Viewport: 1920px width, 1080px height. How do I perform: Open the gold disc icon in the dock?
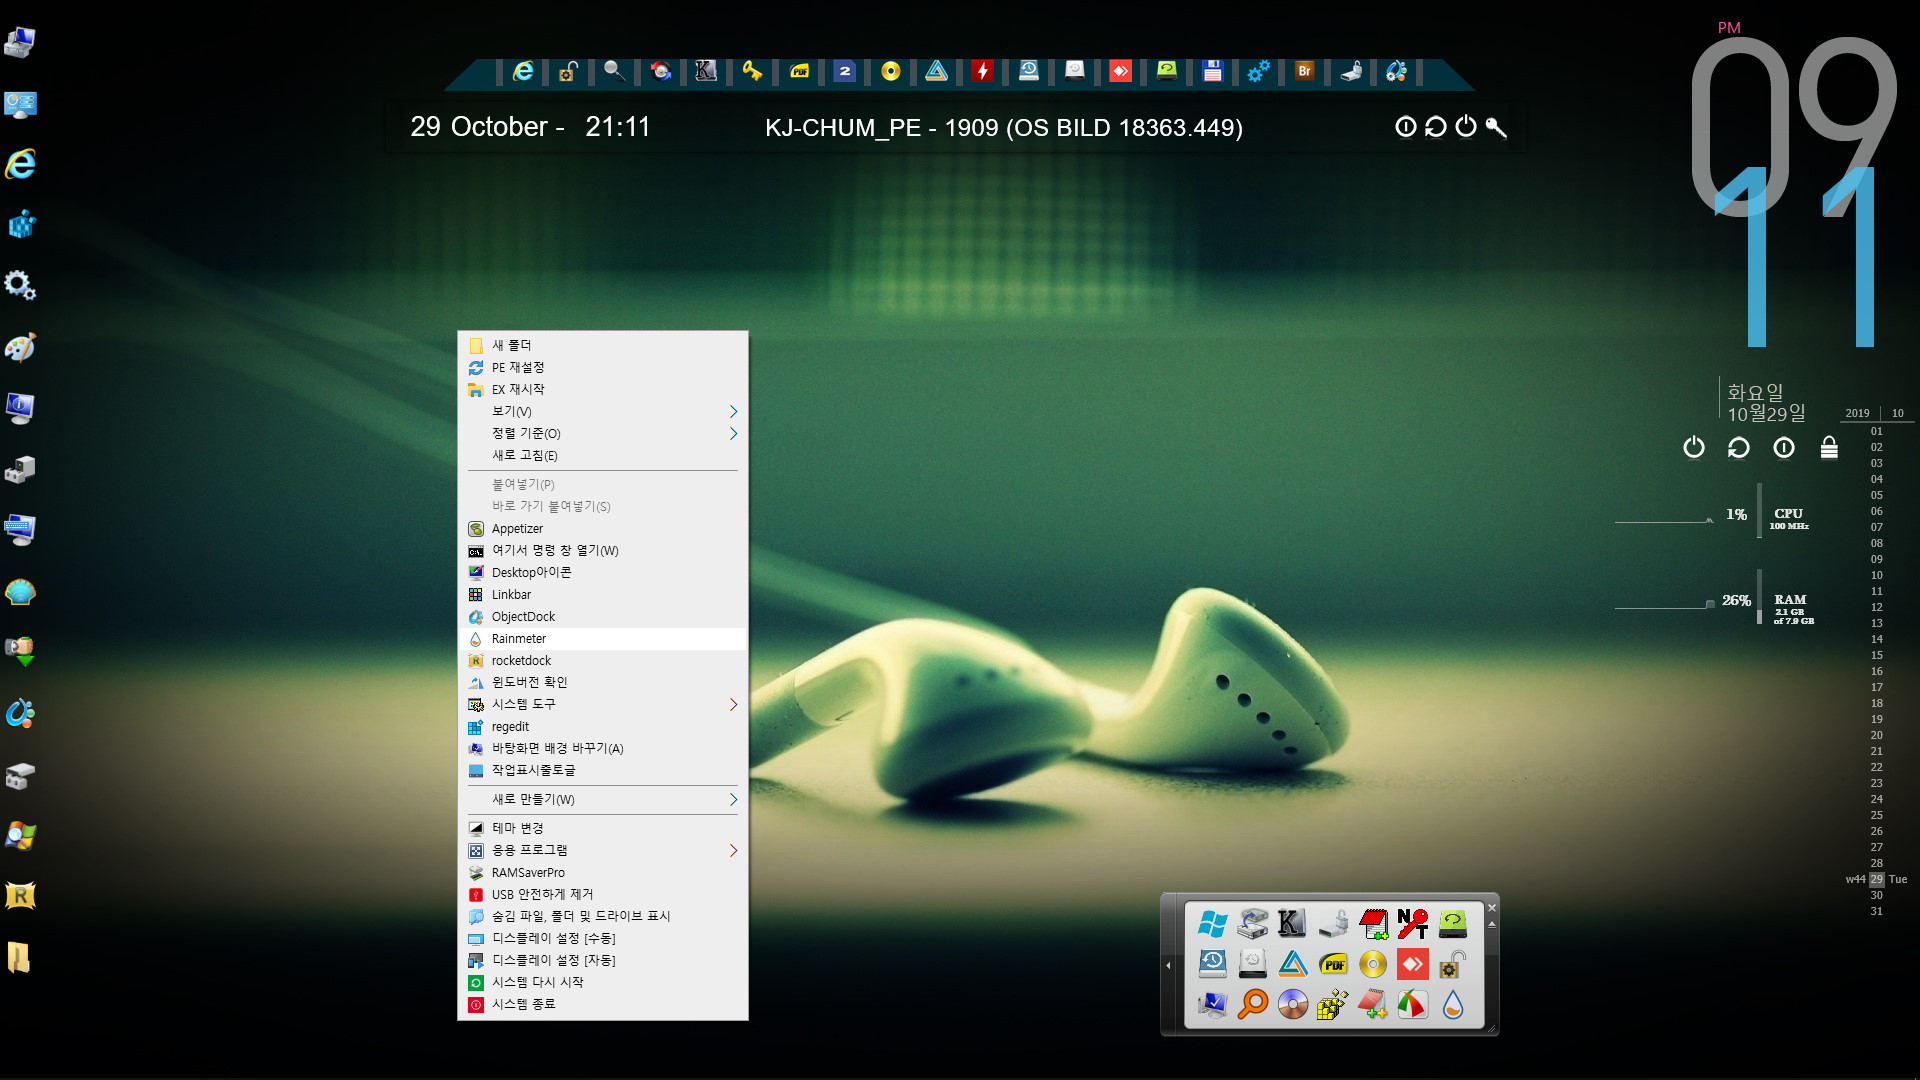coord(1373,965)
